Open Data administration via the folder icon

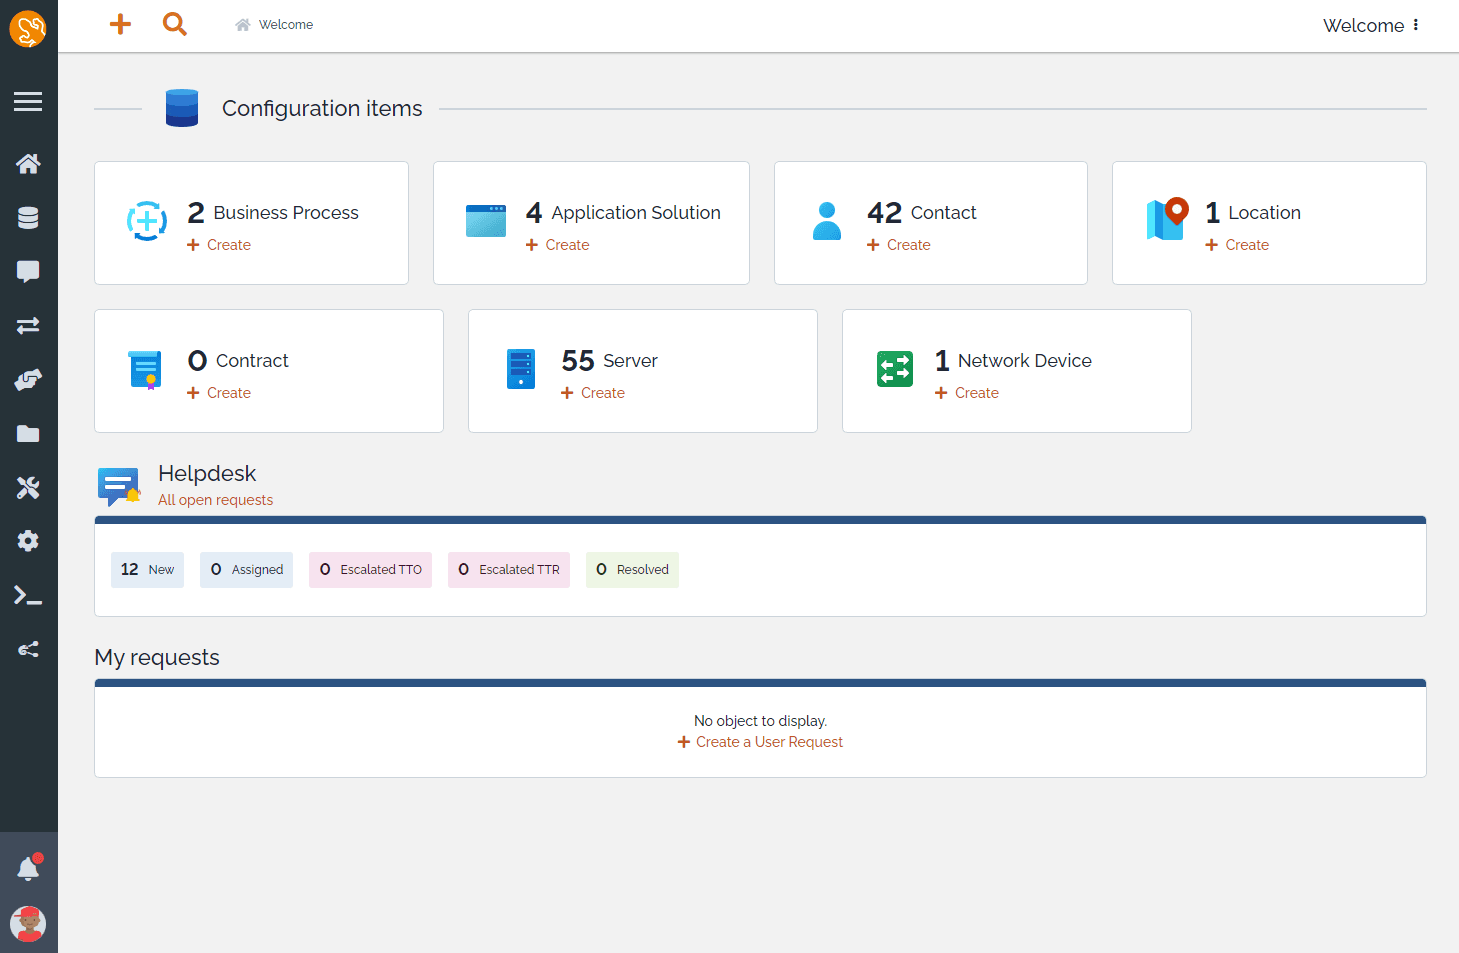(28, 433)
